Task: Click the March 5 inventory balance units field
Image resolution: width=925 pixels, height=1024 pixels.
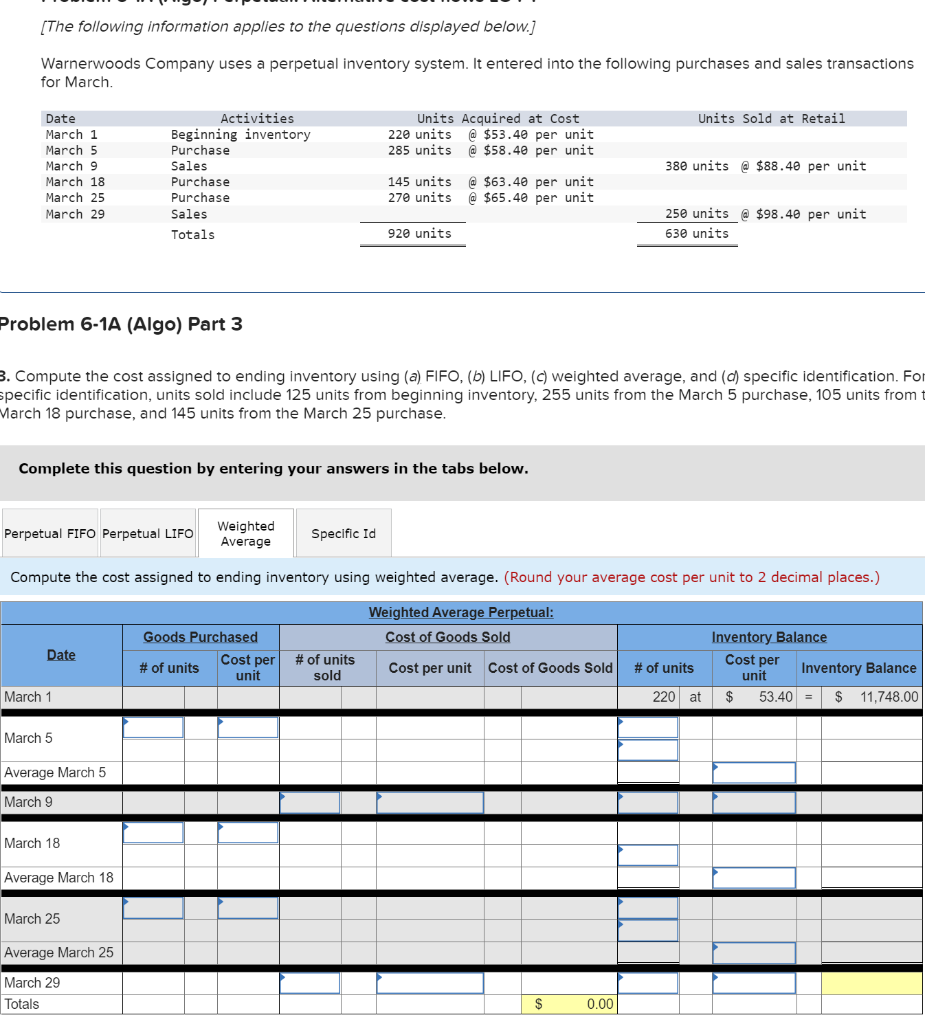Action: (647, 728)
